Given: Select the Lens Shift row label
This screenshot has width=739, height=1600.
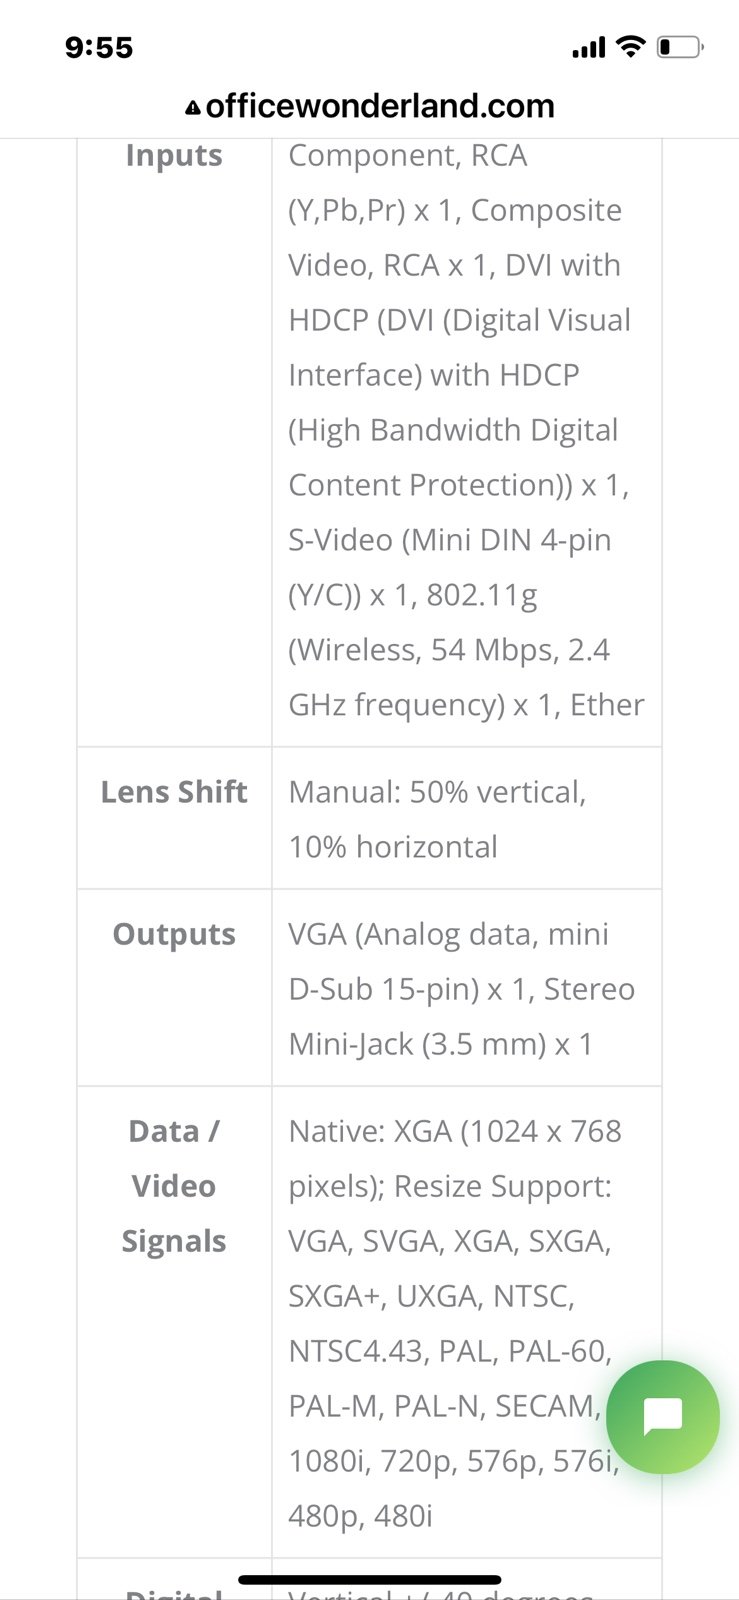Looking at the screenshot, I should point(174,792).
